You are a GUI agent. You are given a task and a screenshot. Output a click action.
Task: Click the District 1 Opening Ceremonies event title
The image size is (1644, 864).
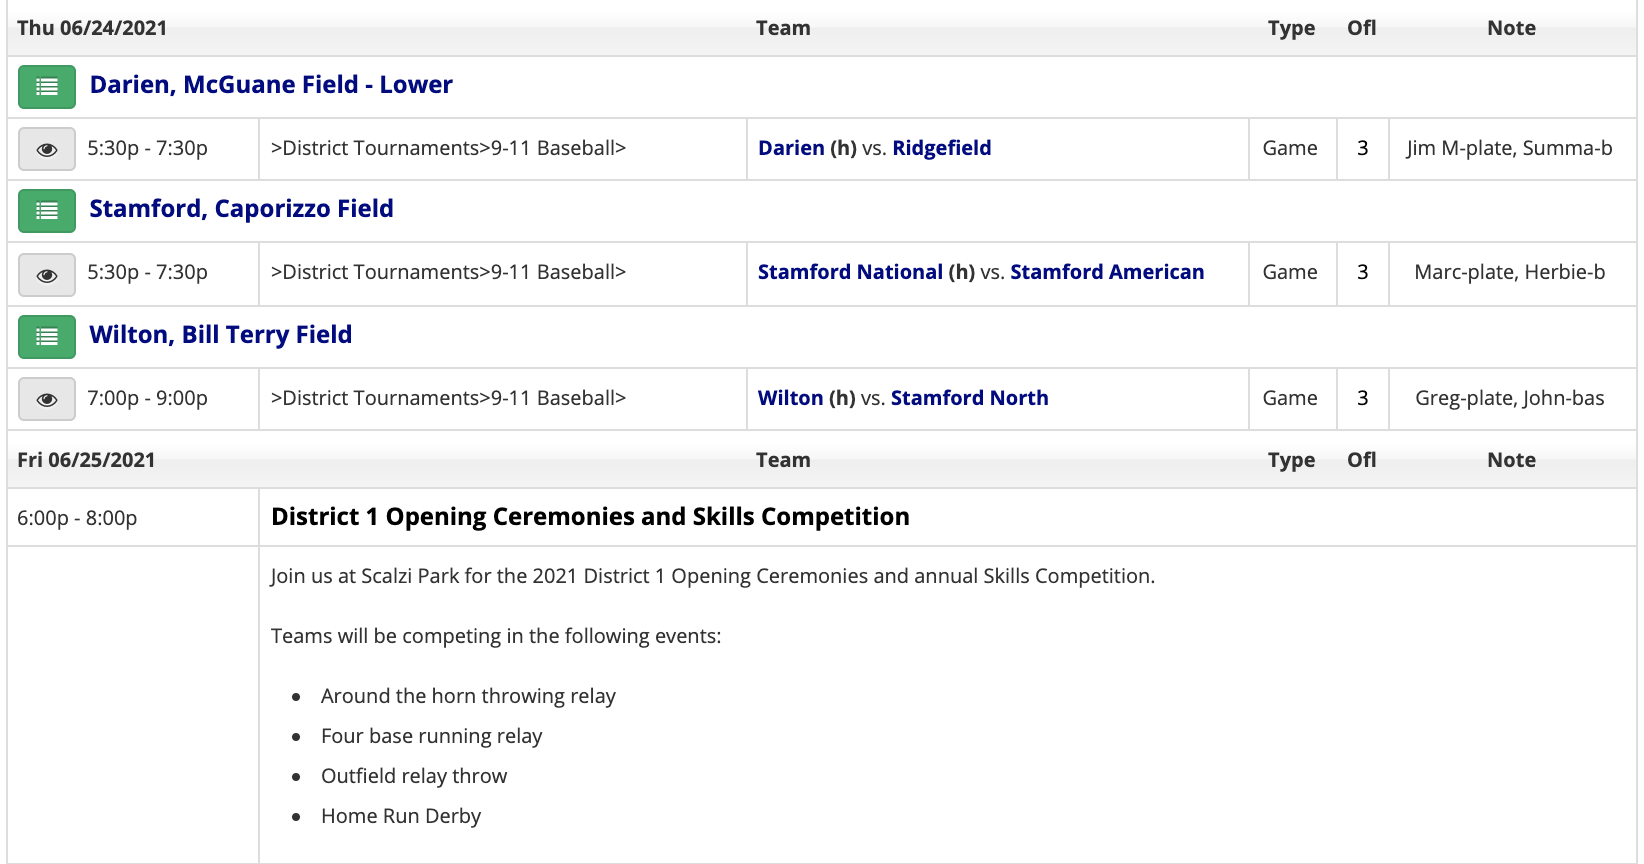[x=590, y=517]
